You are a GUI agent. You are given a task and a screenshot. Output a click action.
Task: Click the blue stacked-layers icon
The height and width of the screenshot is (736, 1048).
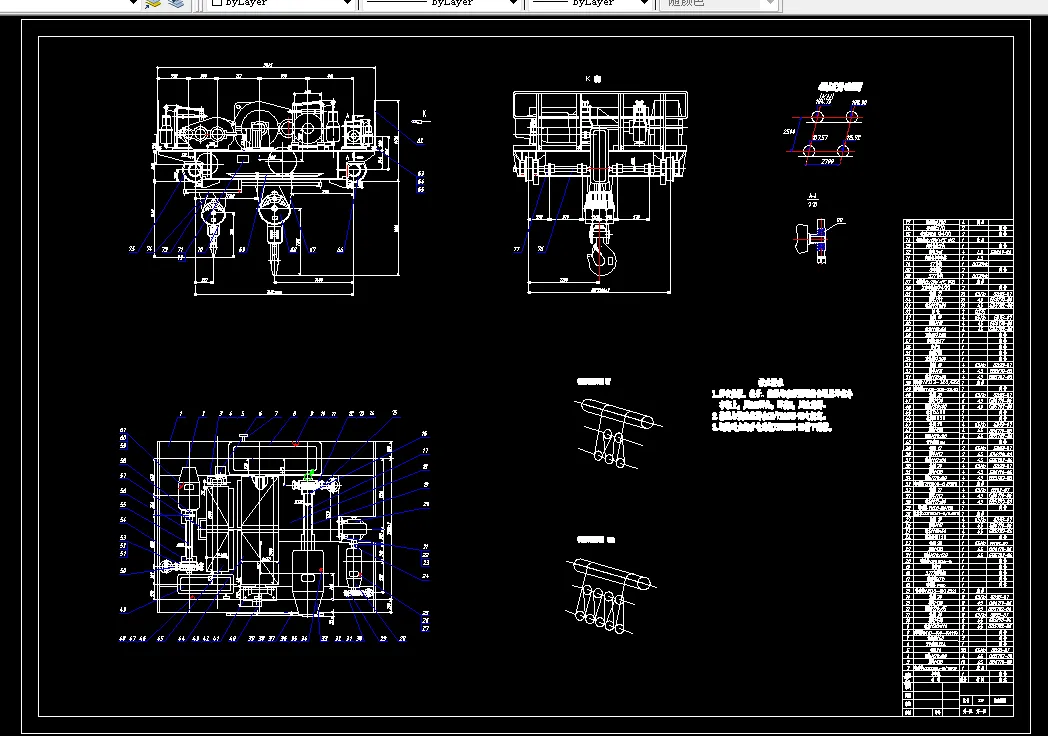[x=176, y=3]
